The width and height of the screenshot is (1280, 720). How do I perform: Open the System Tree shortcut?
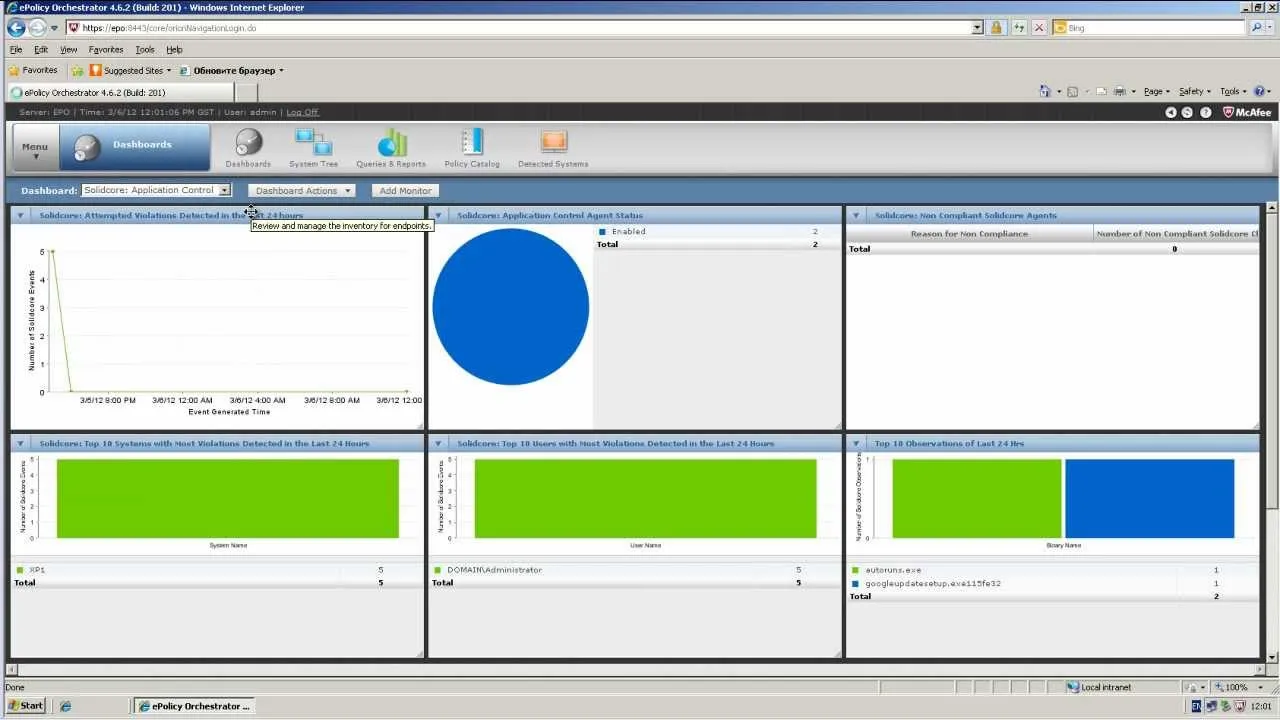click(x=314, y=148)
